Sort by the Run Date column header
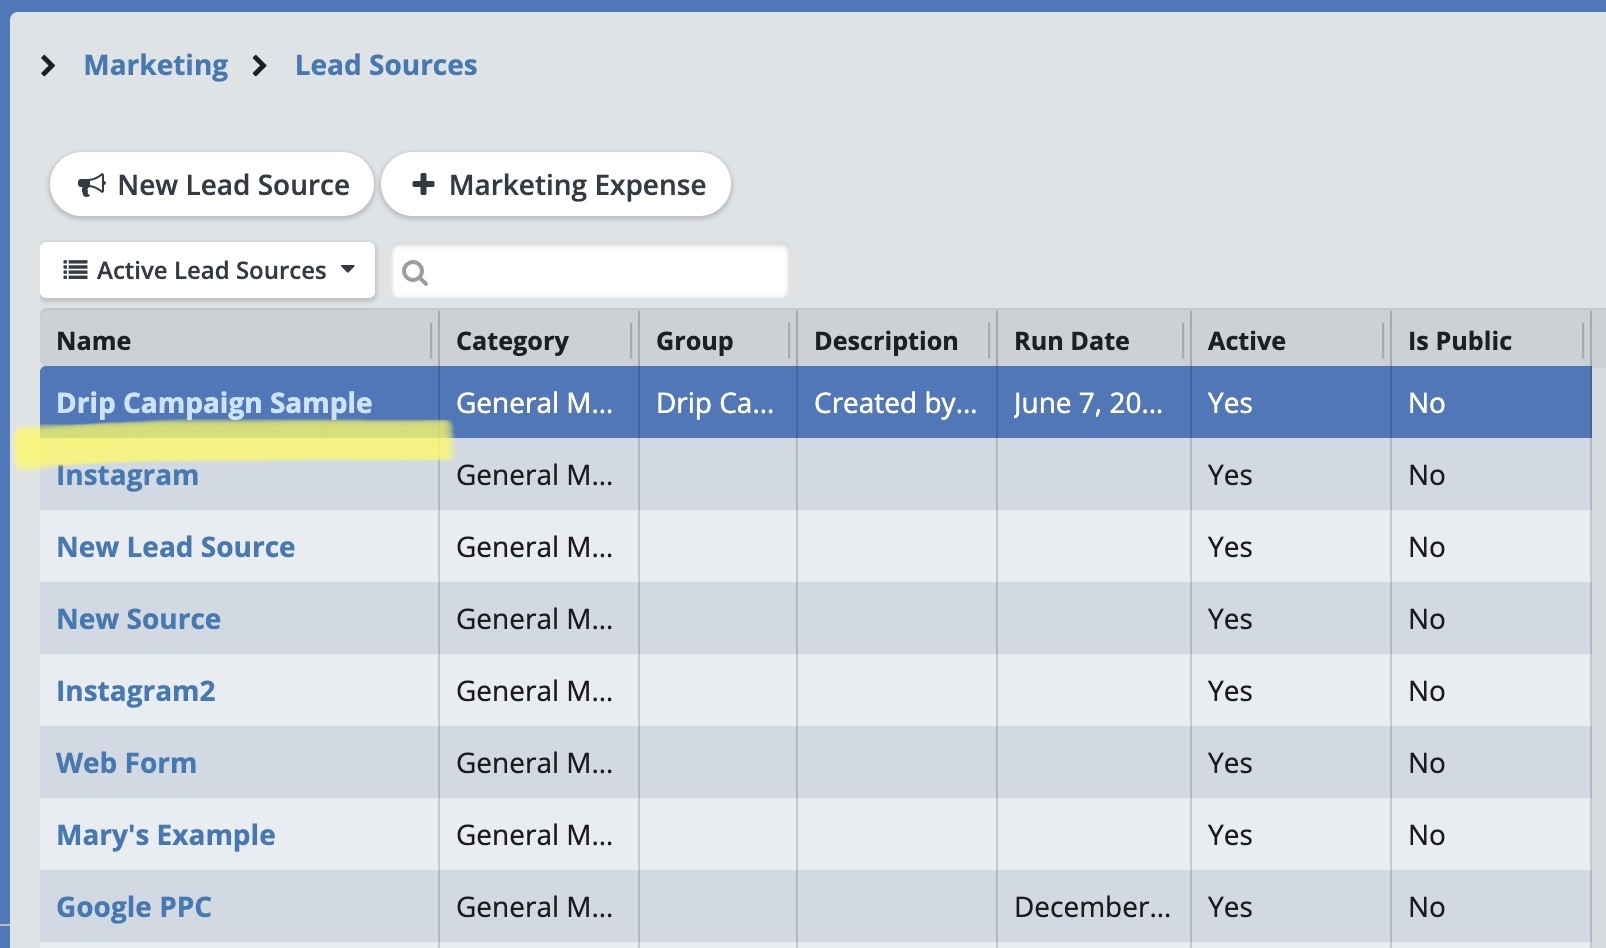 click(1071, 341)
